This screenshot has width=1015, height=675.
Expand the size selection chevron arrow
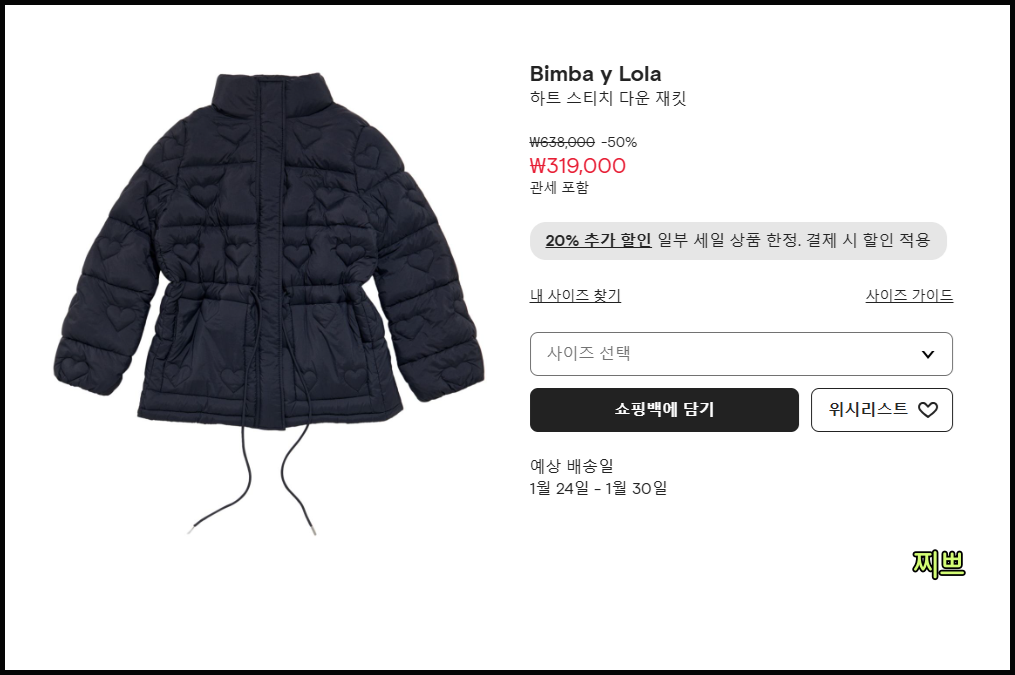click(x=928, y=354)
